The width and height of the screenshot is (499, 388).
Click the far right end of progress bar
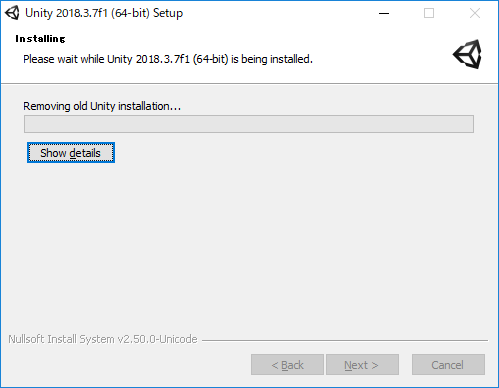[470, 124]
